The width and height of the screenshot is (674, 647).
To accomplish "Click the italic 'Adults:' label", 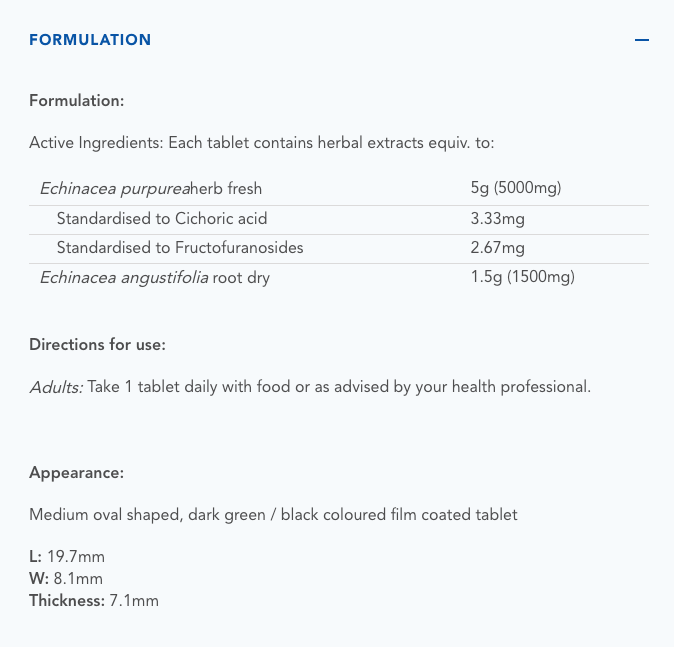I will pos(56,386).
